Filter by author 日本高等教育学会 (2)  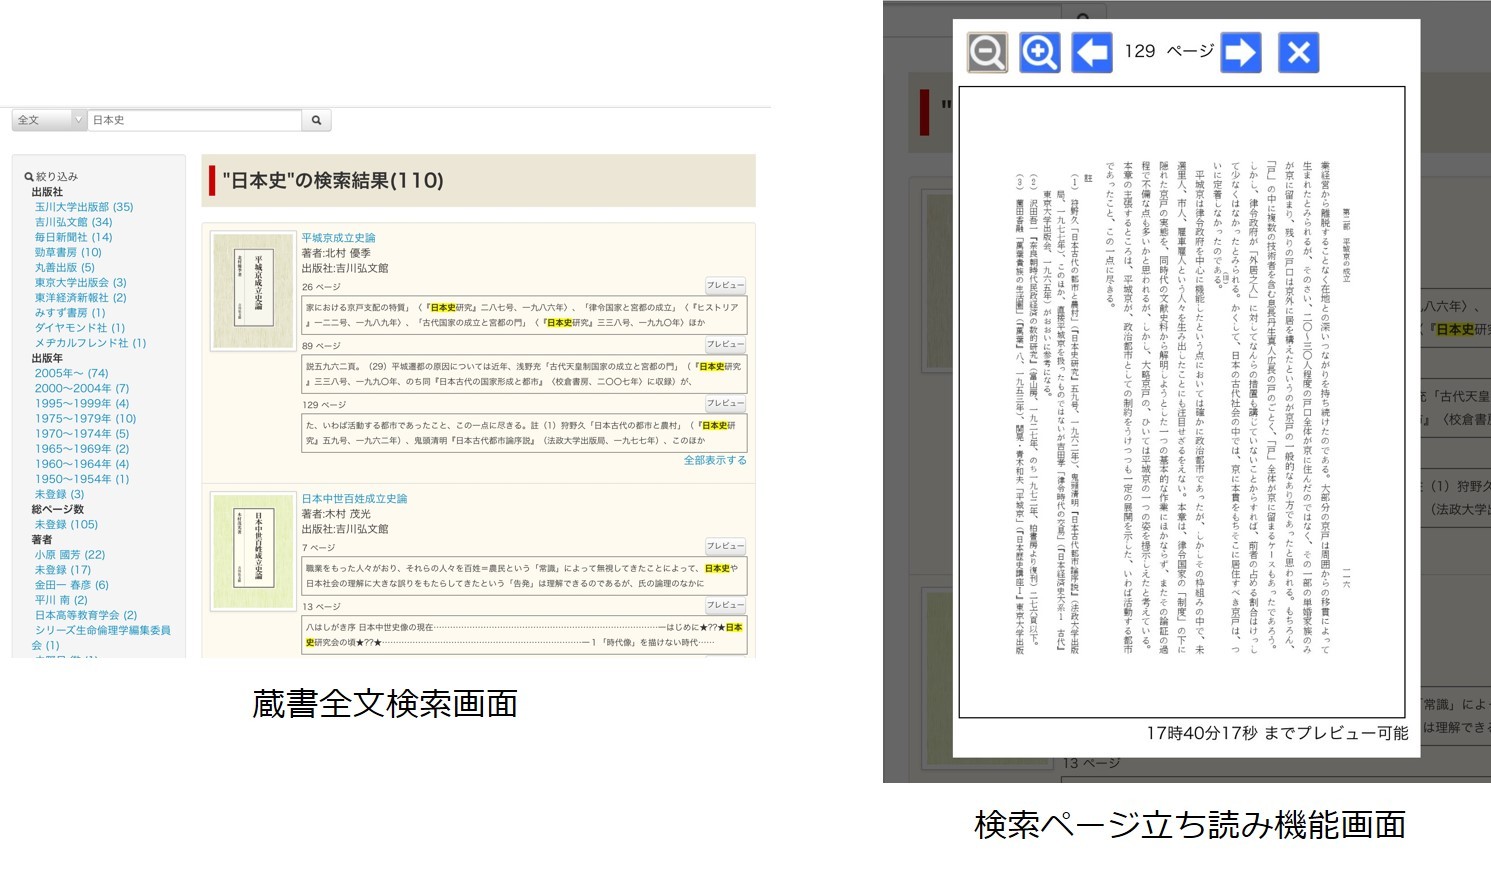pyautogui.click(x=86, y=615)
